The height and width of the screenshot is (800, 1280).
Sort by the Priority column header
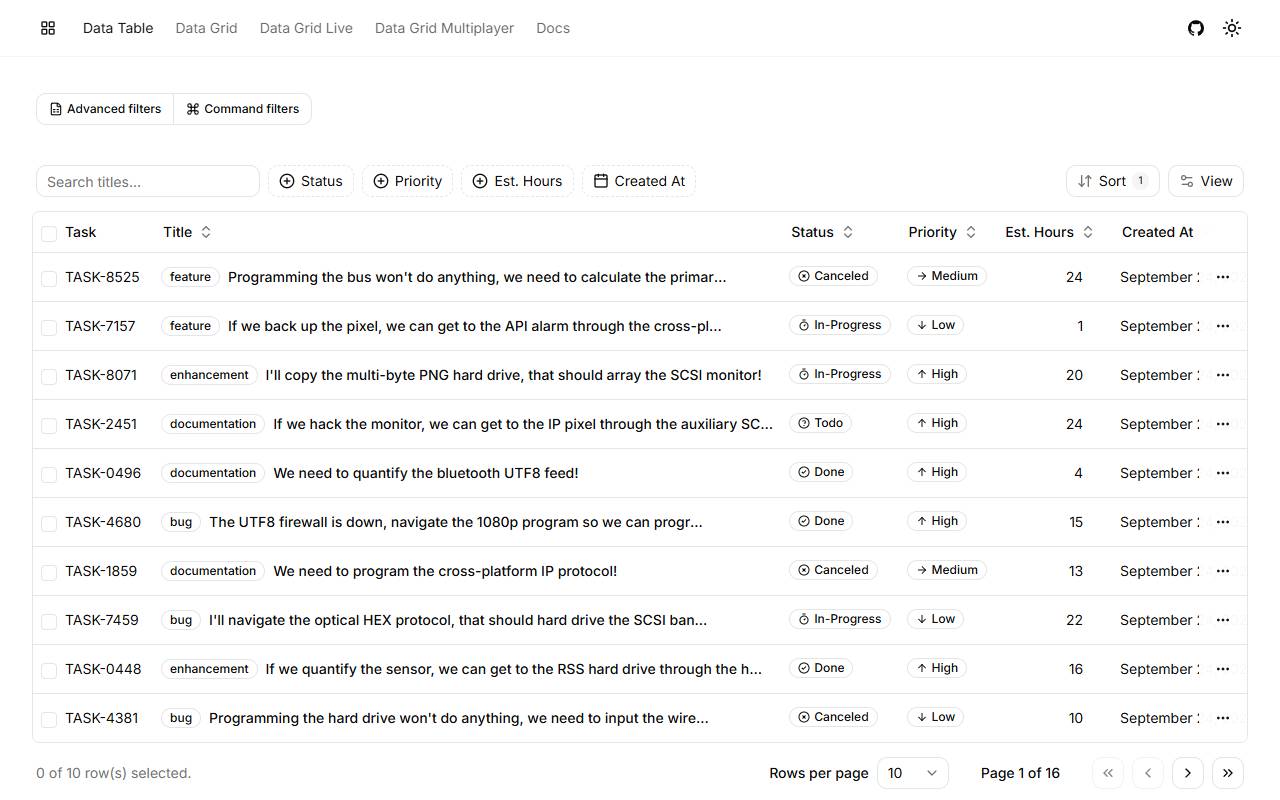pyautogui.click(x=942, y=232)
